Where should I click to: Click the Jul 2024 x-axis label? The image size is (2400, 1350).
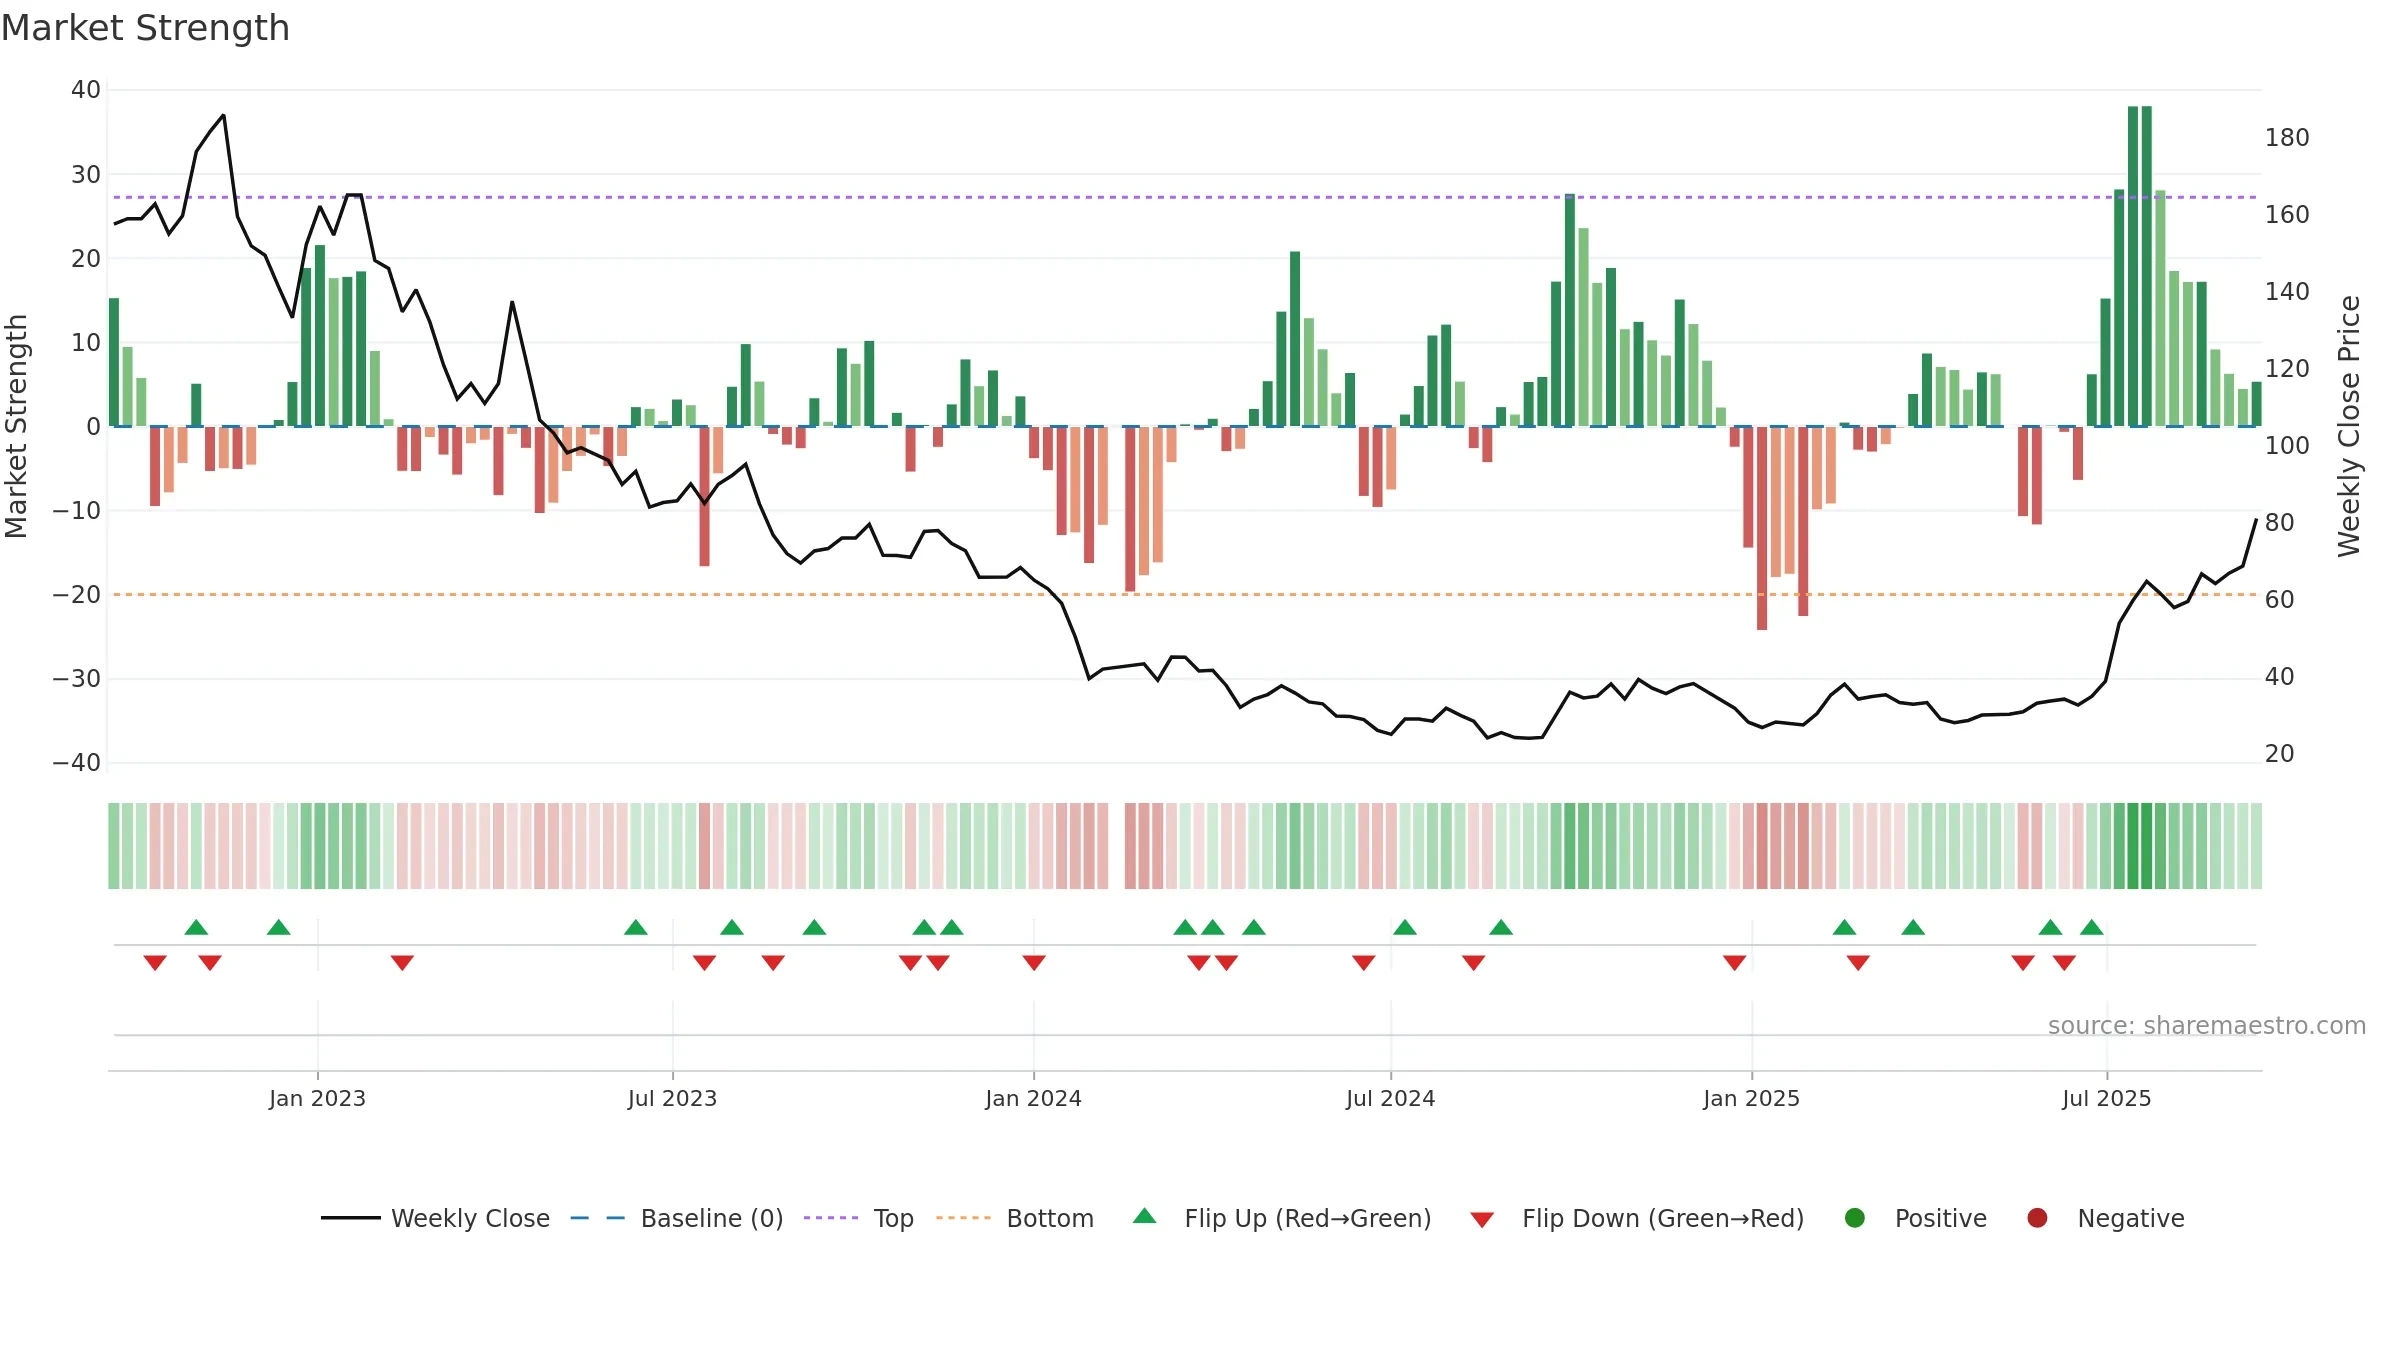coord(1390,1098)
